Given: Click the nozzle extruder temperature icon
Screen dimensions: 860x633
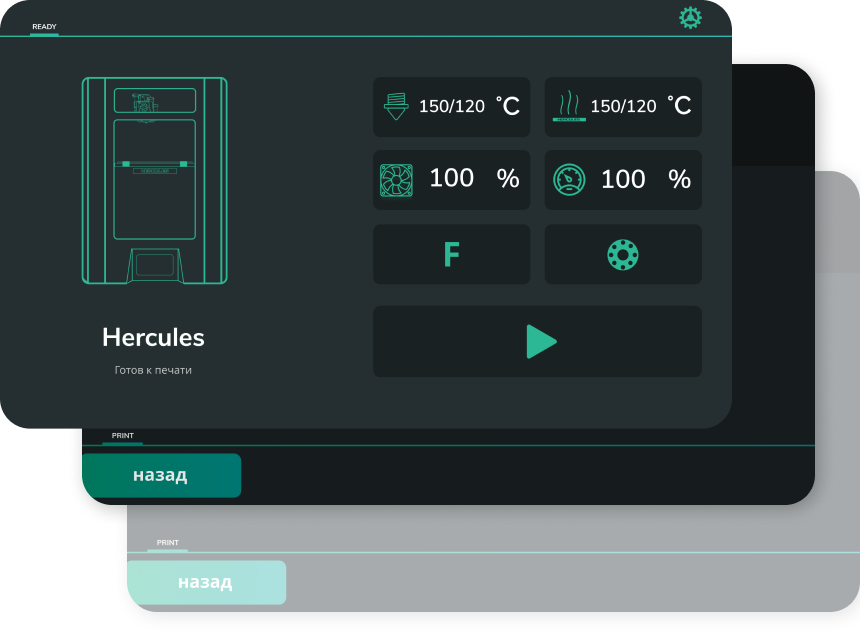Looking at the screenshot, I should [396, 106].
